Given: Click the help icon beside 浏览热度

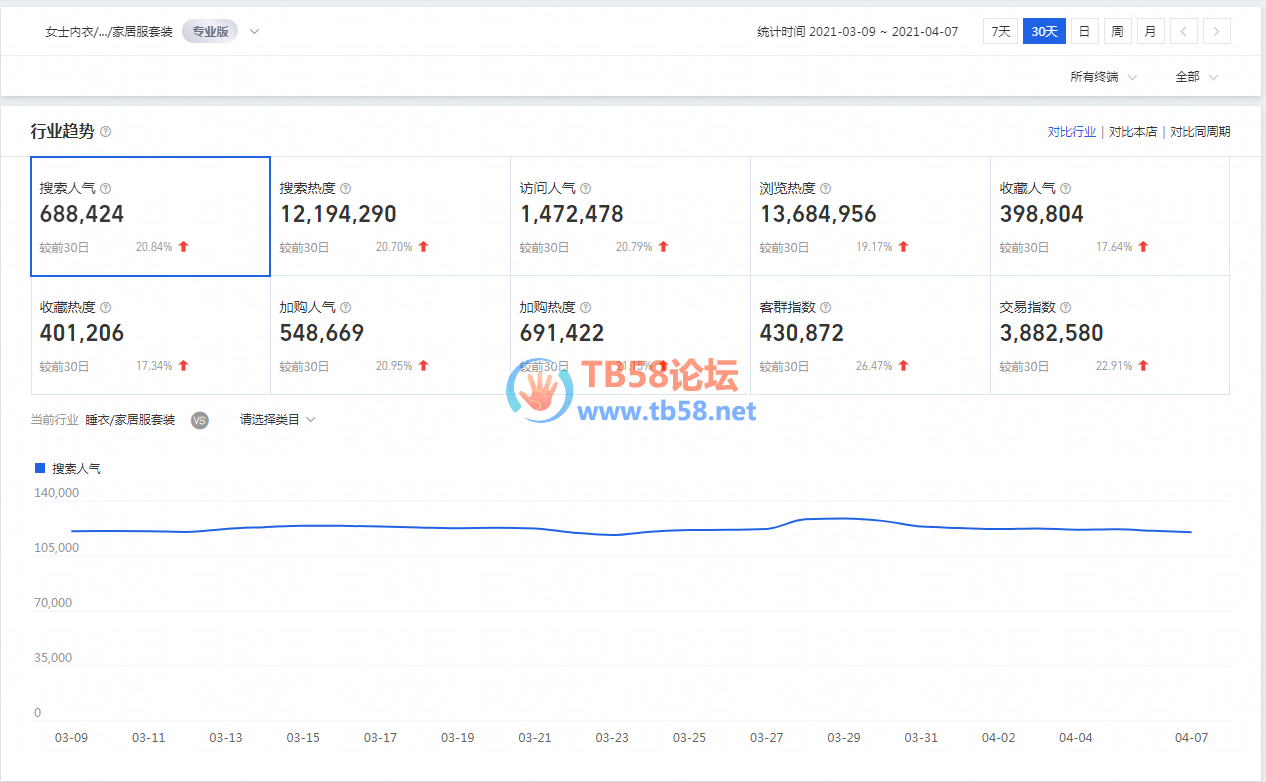Looking at the screenshot, I should pyautogui.click(x=825, y=188).
